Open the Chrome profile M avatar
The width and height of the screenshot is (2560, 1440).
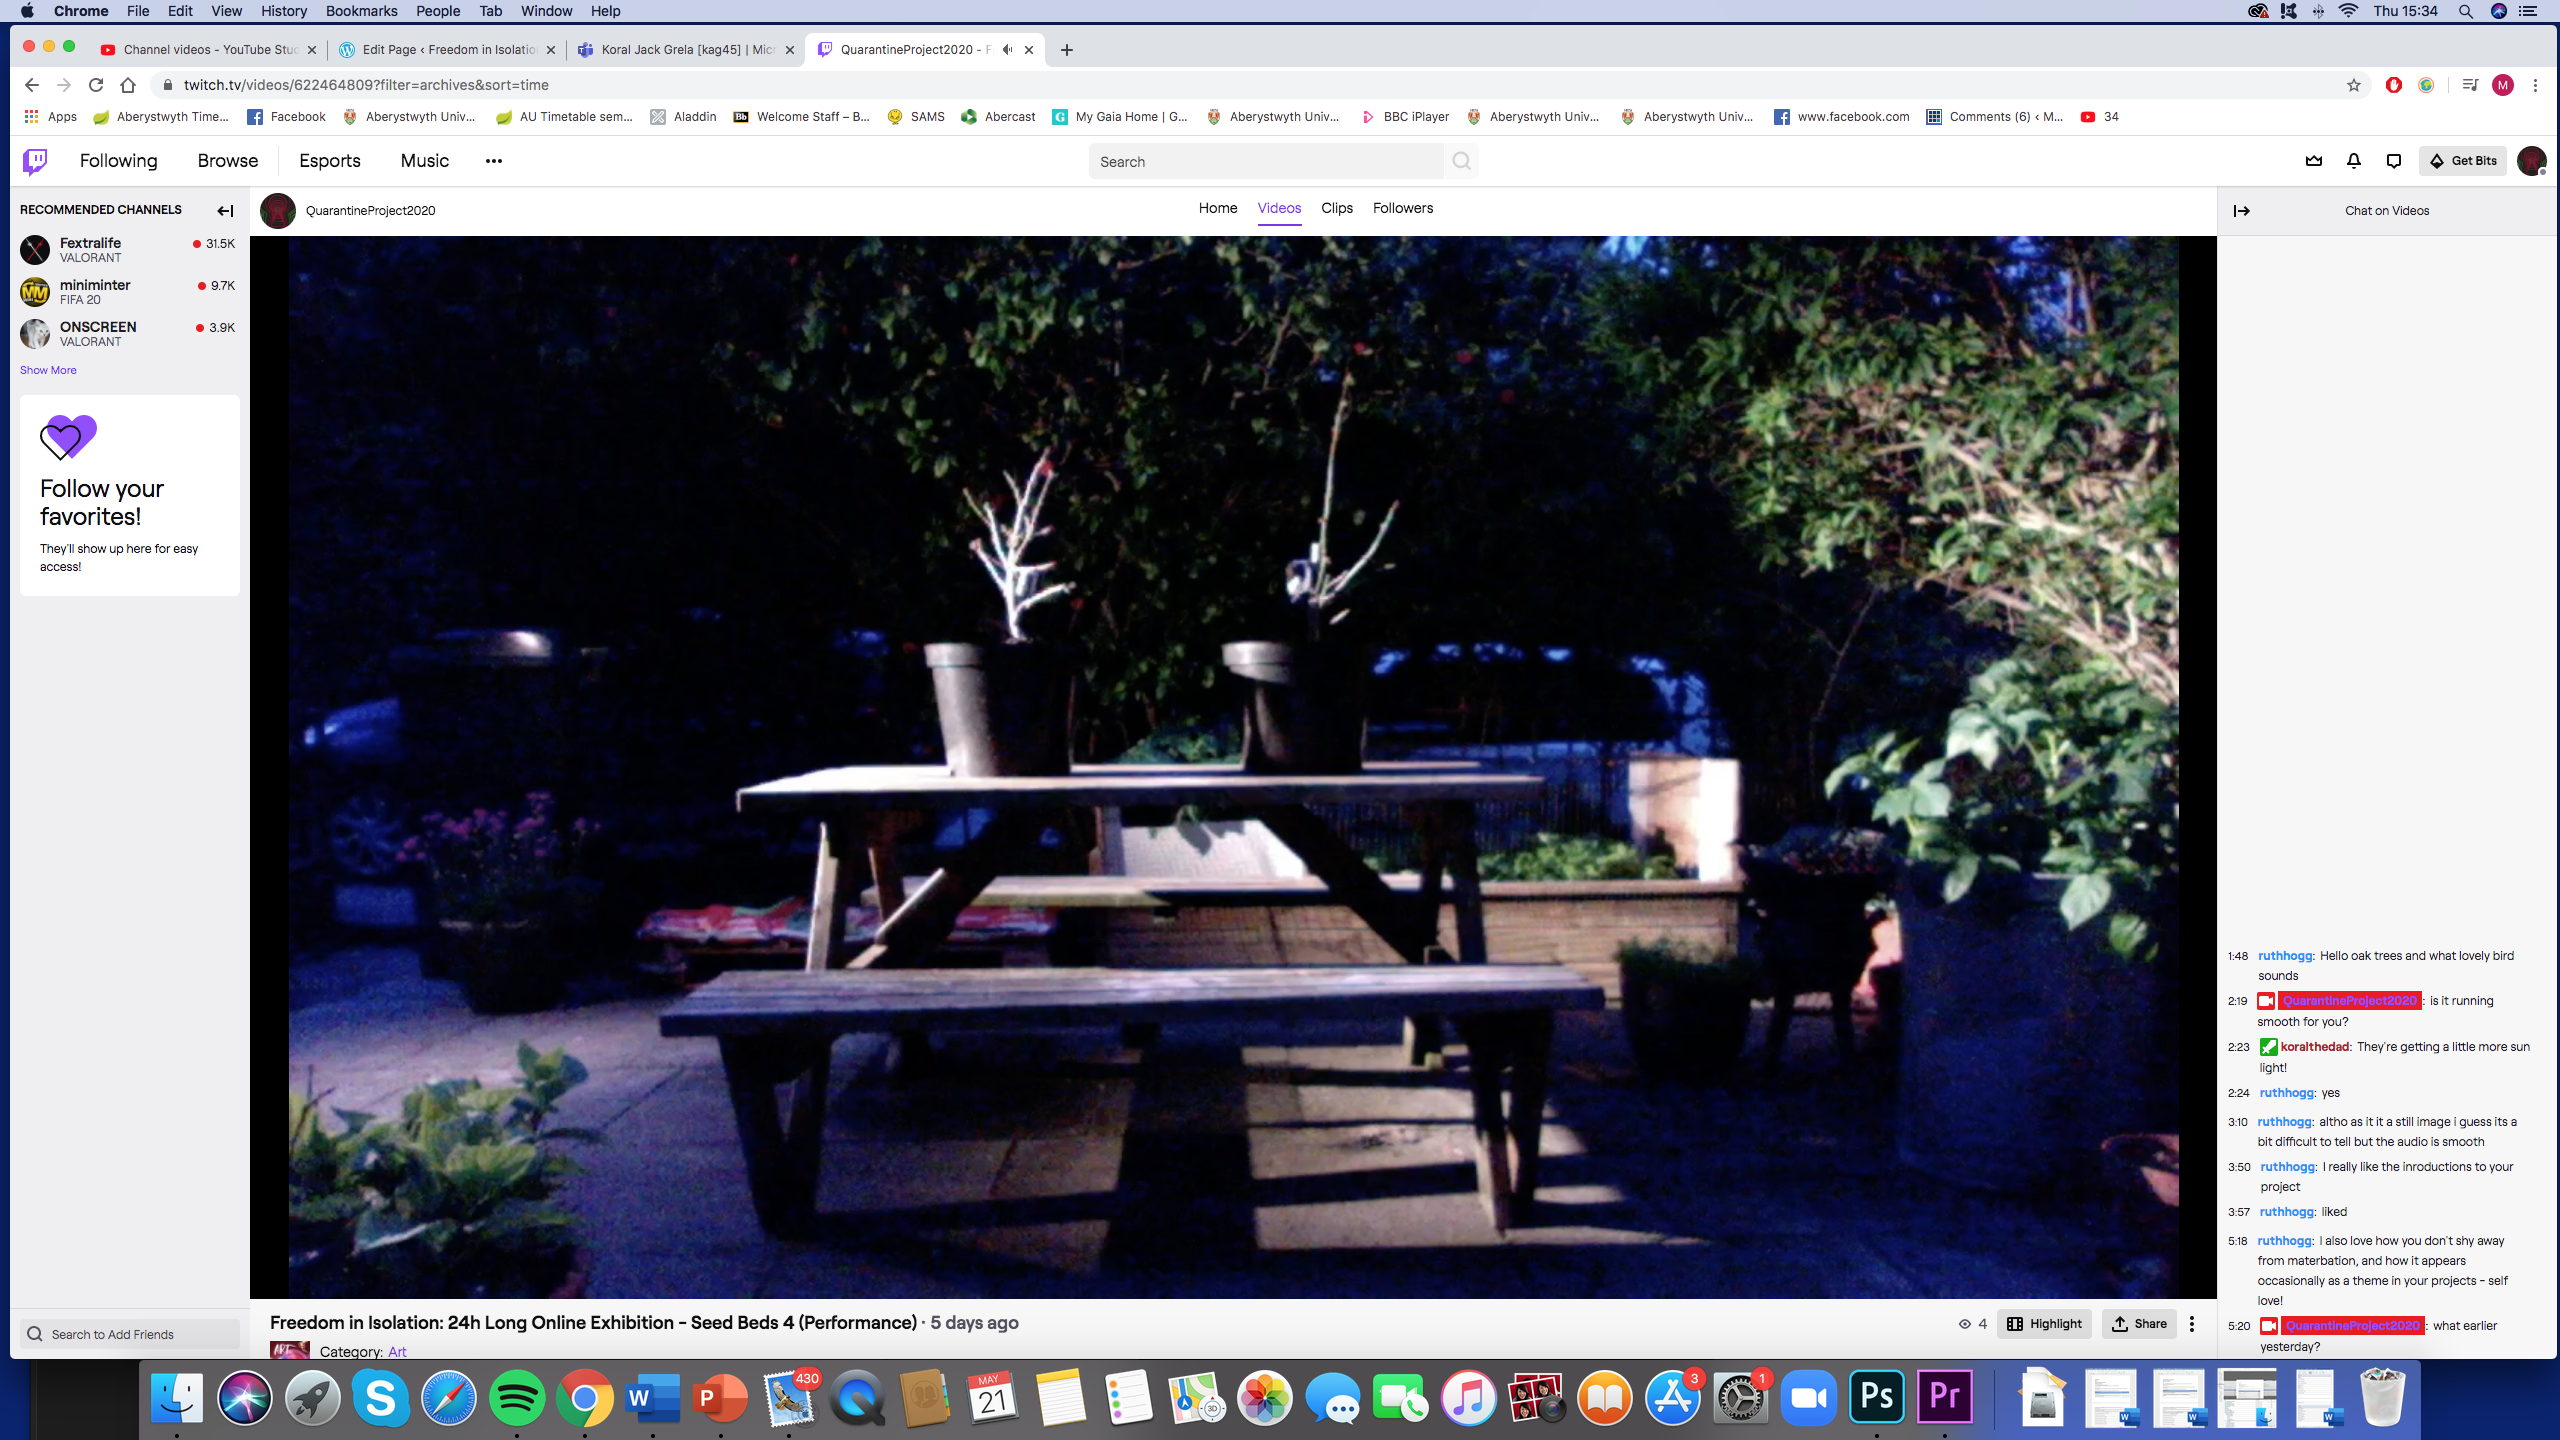click(x=2503, y=85)
